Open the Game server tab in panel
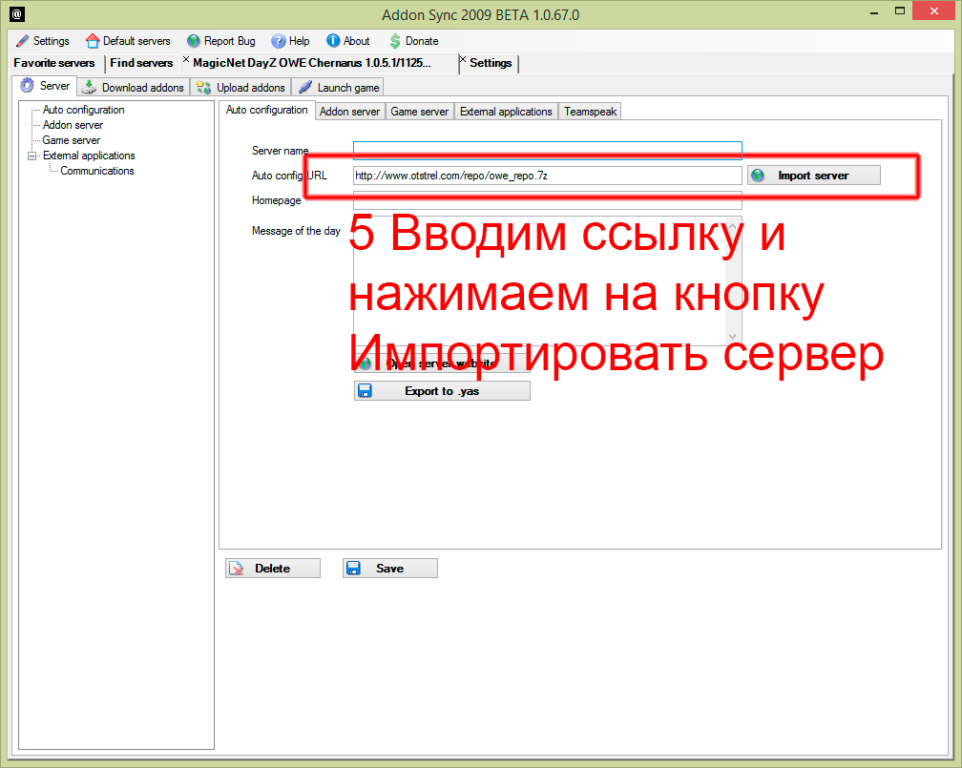Image resolution: width=962 pixels, height=768 pixels. point(419,112)
